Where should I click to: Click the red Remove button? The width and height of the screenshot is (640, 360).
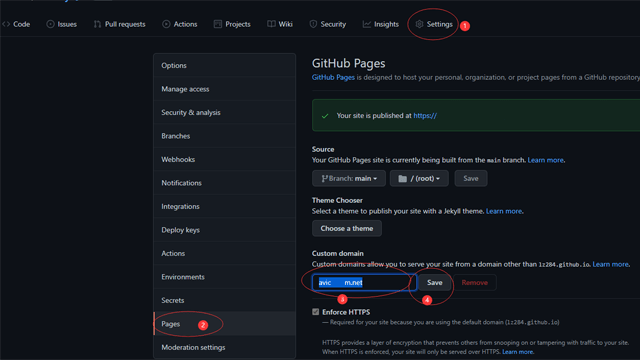(474, 282)
